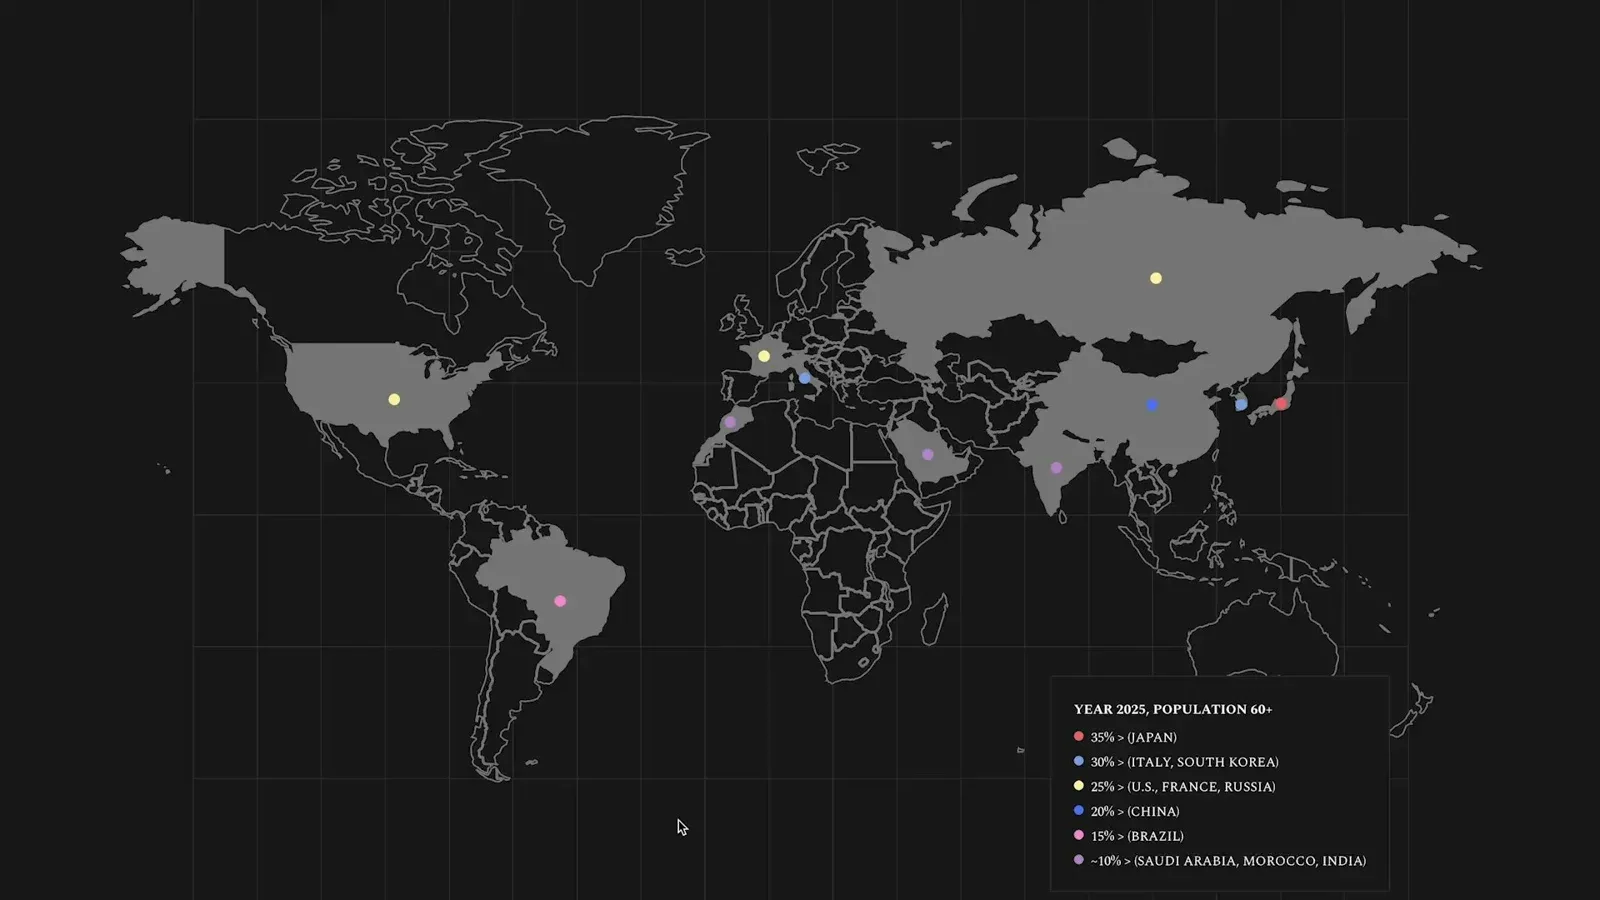This screenshot has height=900, width=1600.
Task: Click the light blue dot on South Korea
Action: pyautogui.click(x=1241, y=405)
